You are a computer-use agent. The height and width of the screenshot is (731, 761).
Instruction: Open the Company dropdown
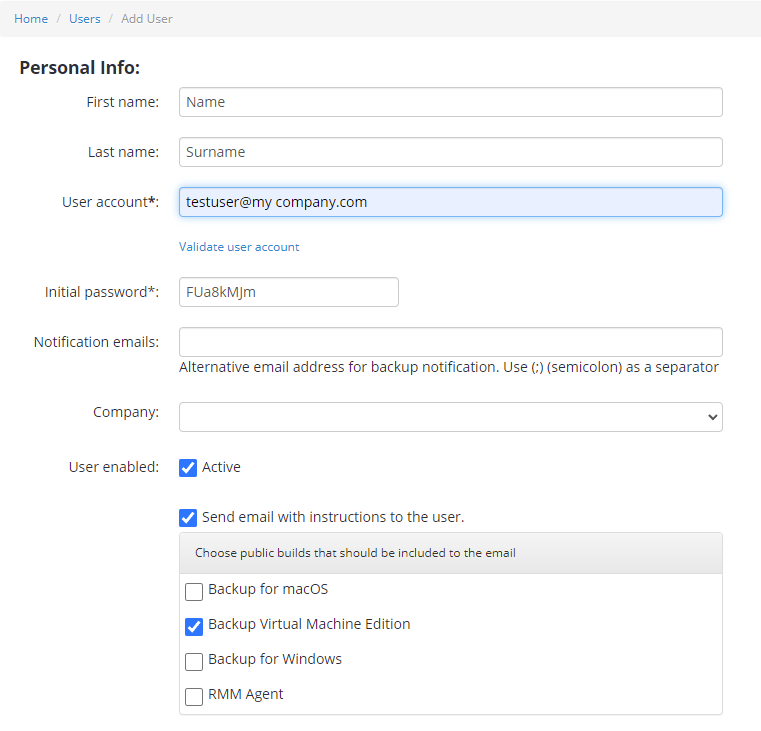[450, 416]
